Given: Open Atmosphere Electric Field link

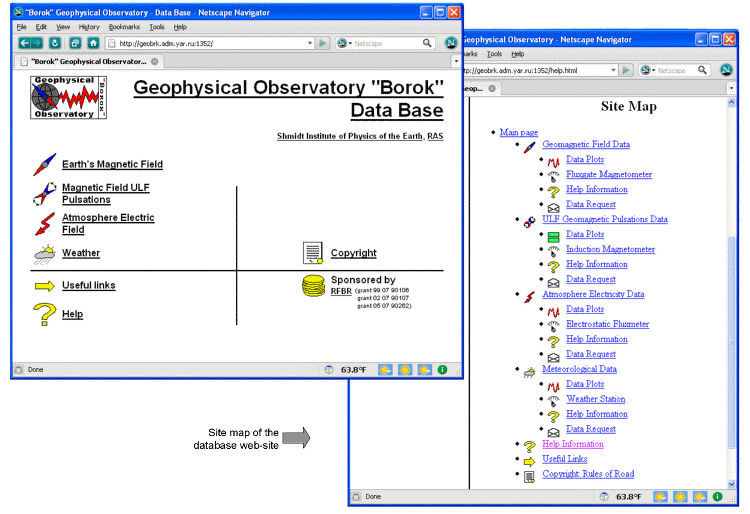Looking at the screenshot, I should (108, 224).
